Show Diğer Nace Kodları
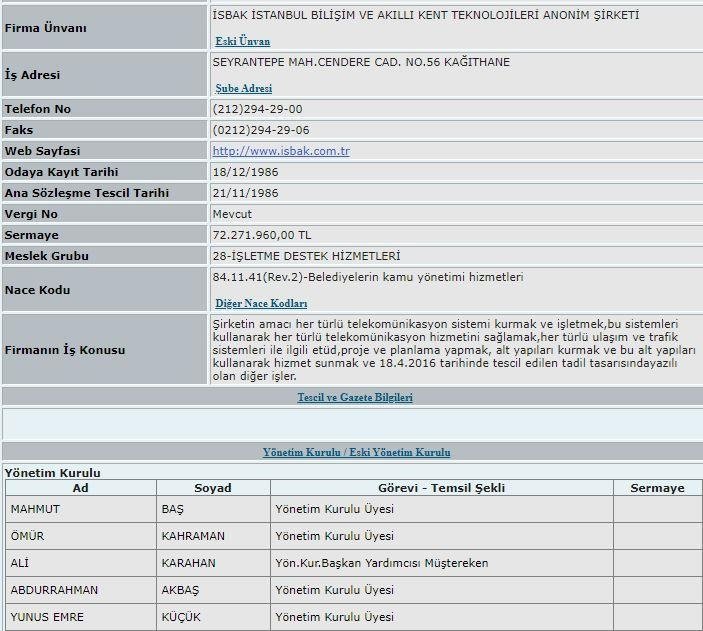The height and width of the screenshot is (631, 703). click(261, 303)
